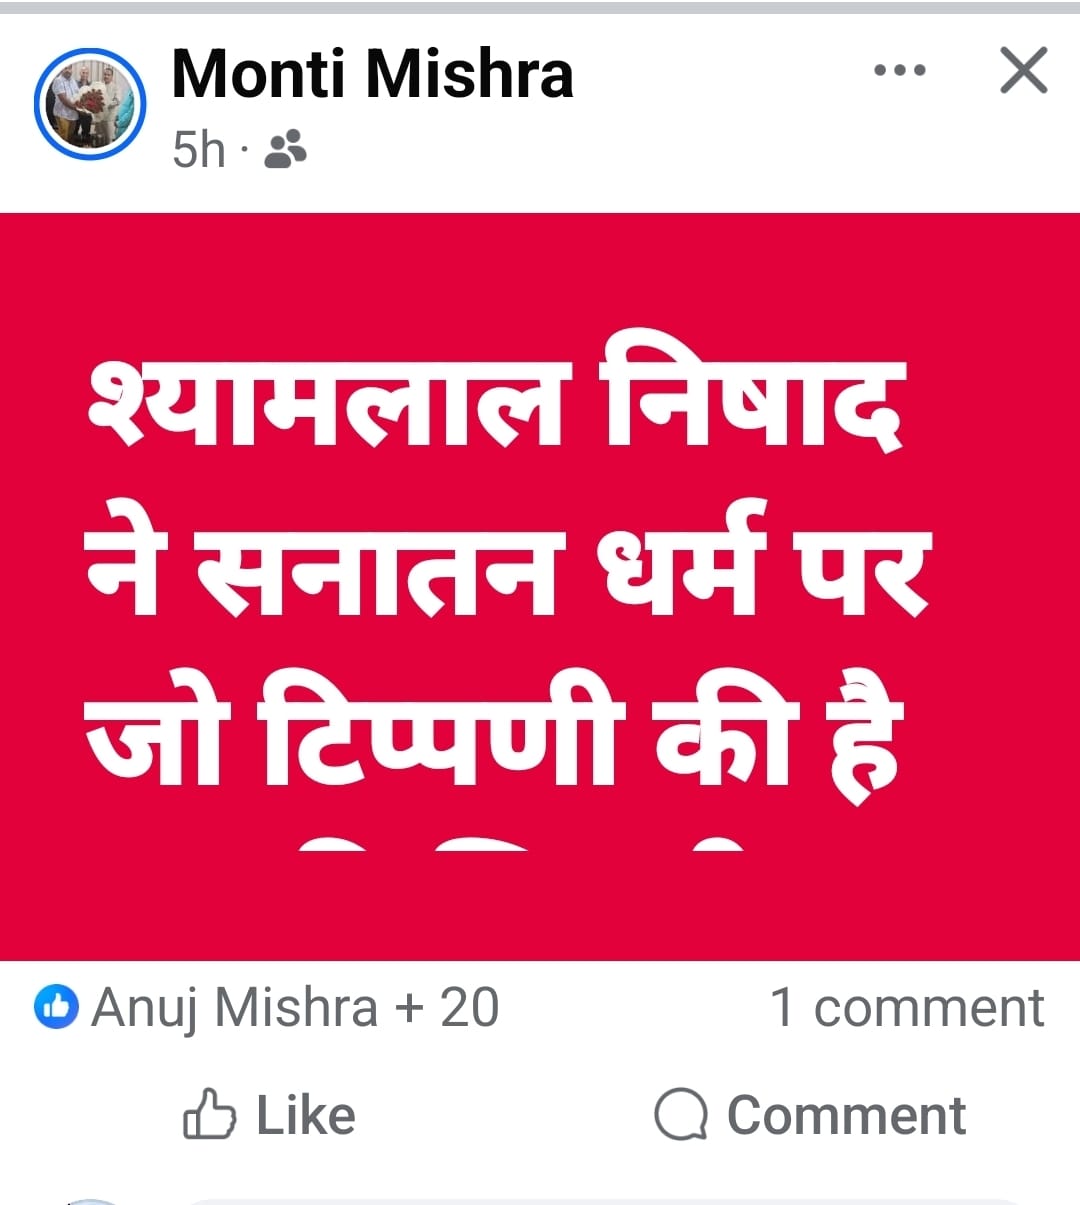Tap the thumbs-up outline icon
Screen dimensions: 1080x1205
209,1114
